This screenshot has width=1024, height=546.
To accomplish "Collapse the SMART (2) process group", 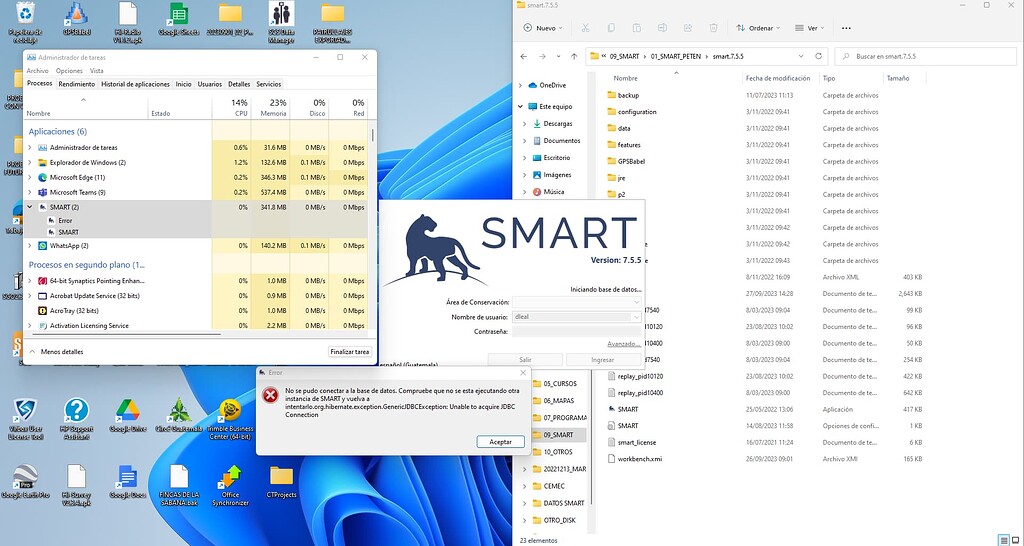I will click(x=30, y=207).
